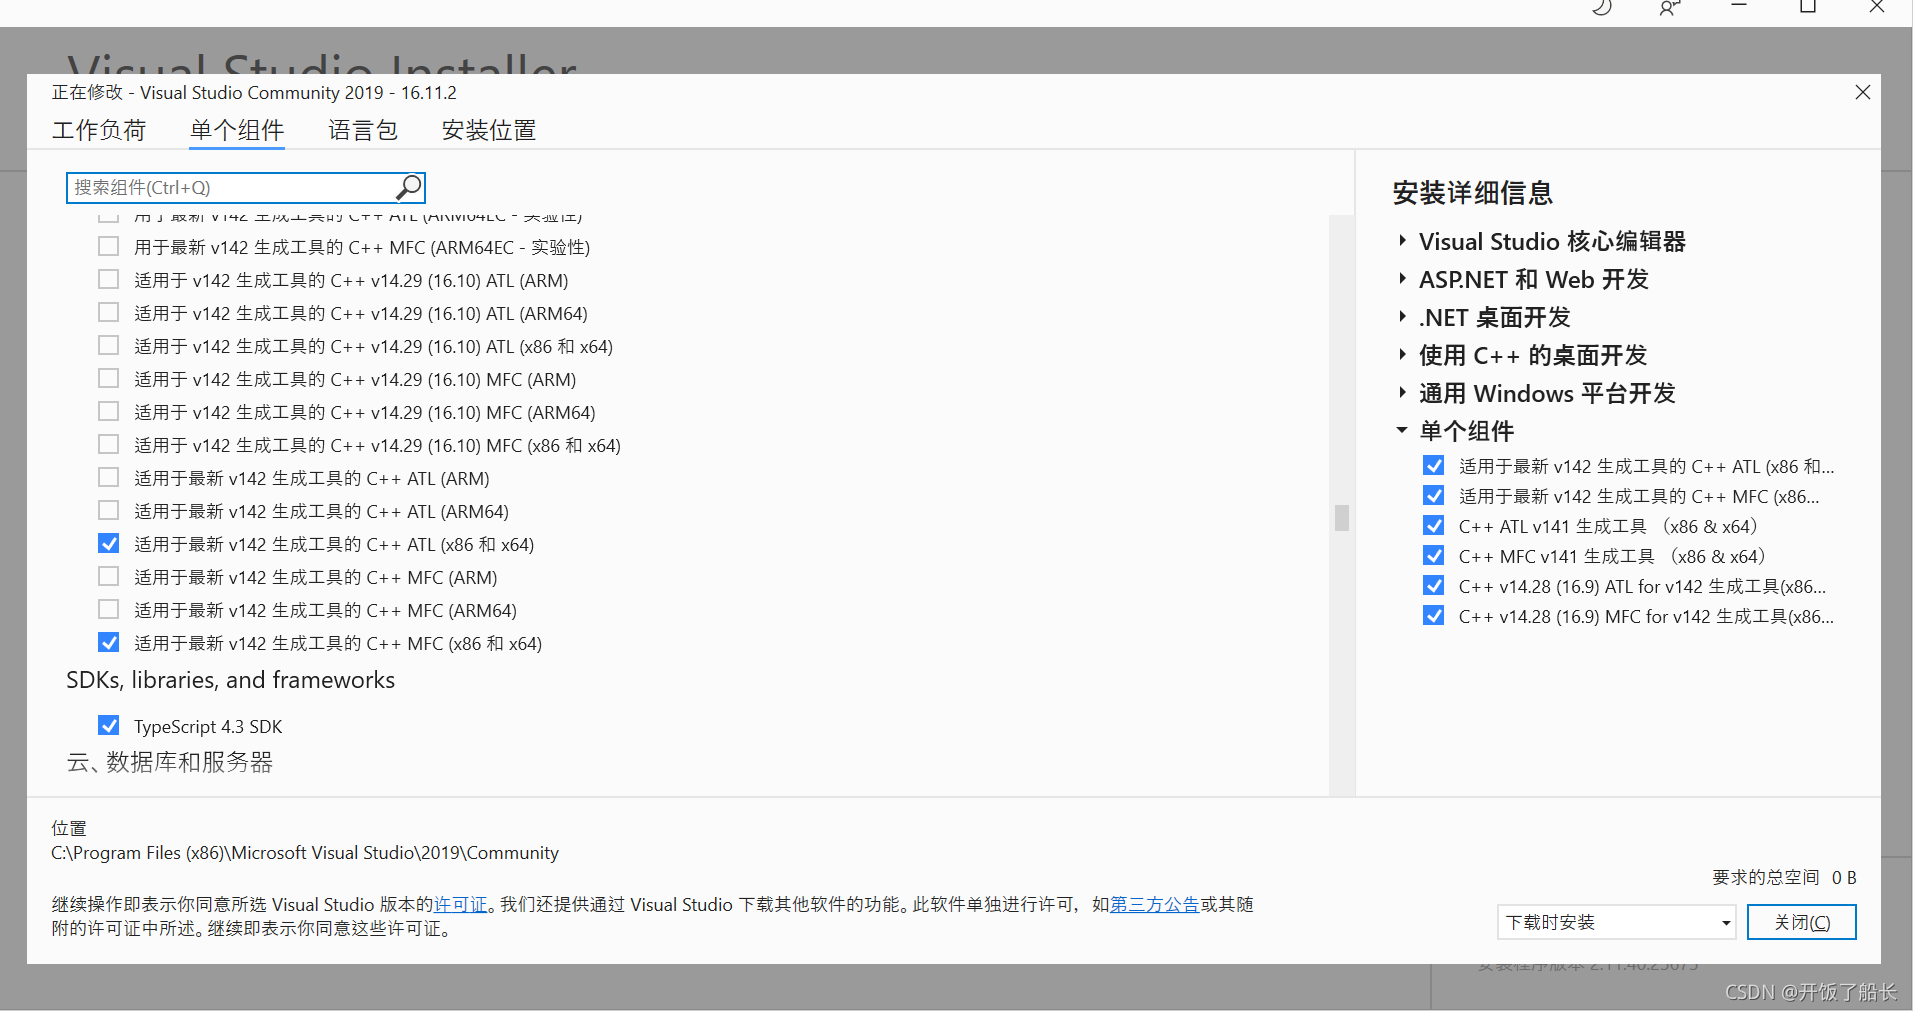Check latest v142 C++ ATL (ARM64) in list
Screen dimensions: 1913x1011
108,510
